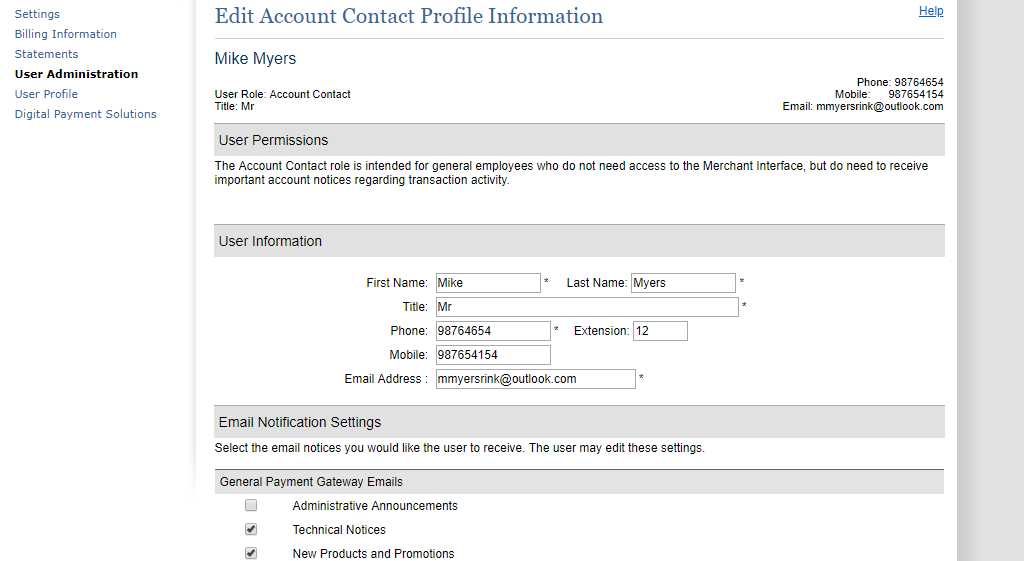Disable New Products and Promotions checkbox

click(x=251, y=553)
